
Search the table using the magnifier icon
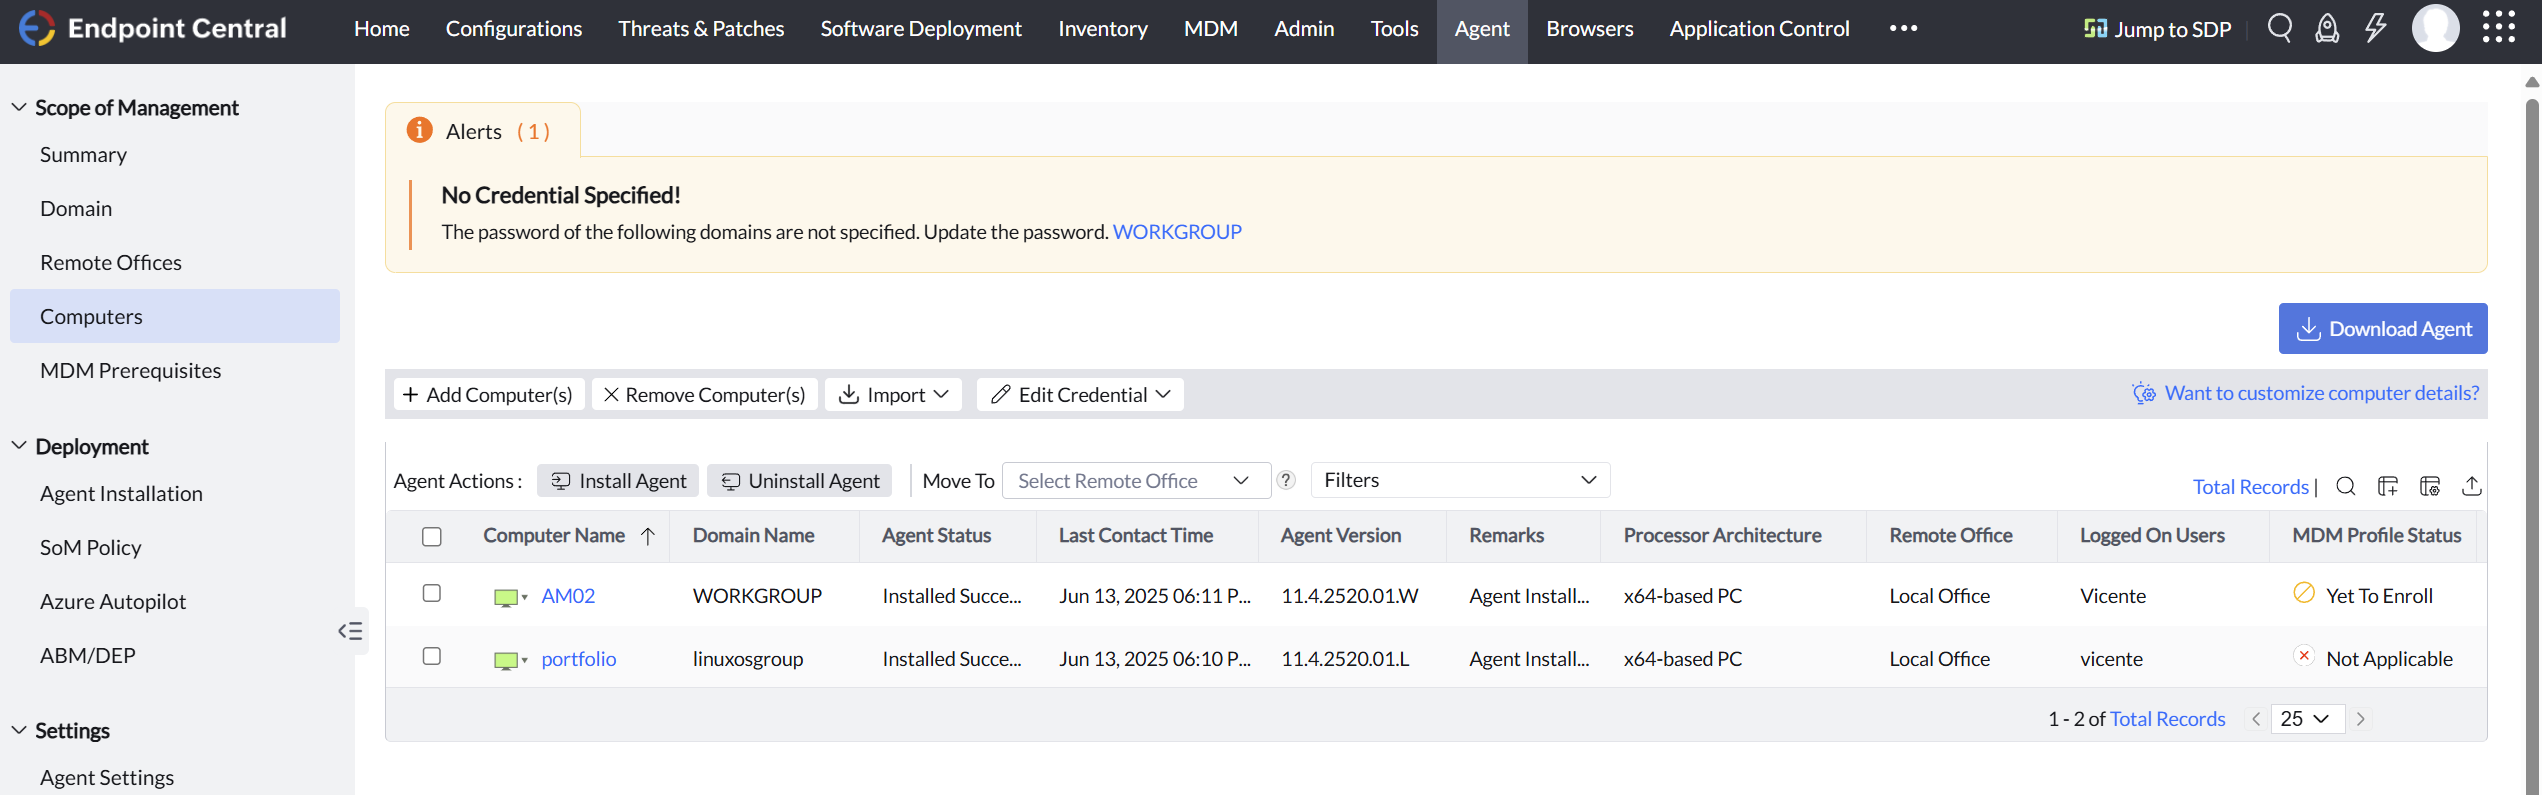point(2345,486)
